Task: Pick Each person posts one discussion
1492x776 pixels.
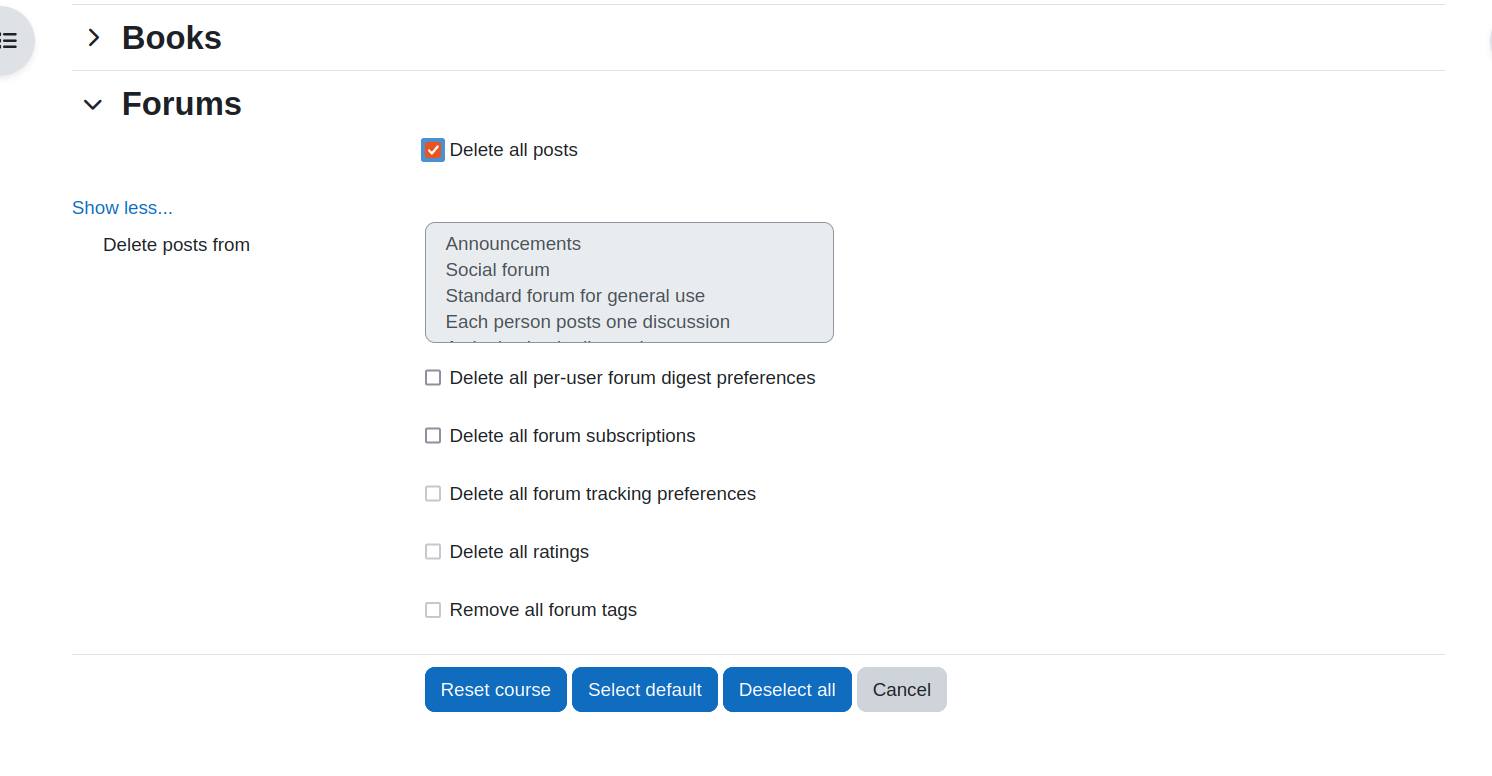Action: click(x=588, y=322)
